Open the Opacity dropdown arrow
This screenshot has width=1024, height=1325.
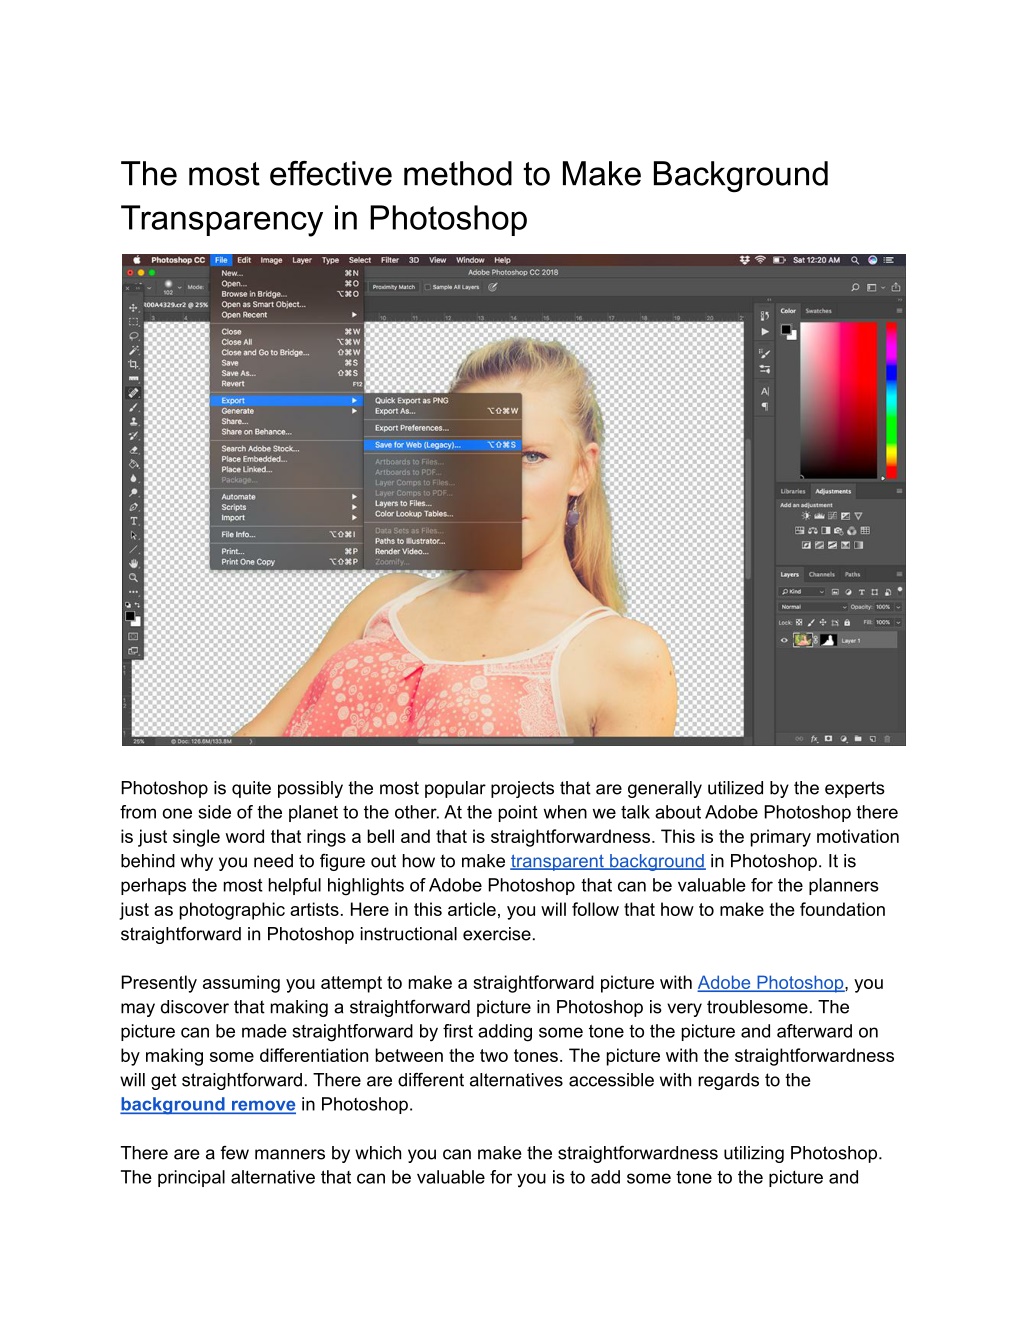pyautogui.click(x=898, y=607)
